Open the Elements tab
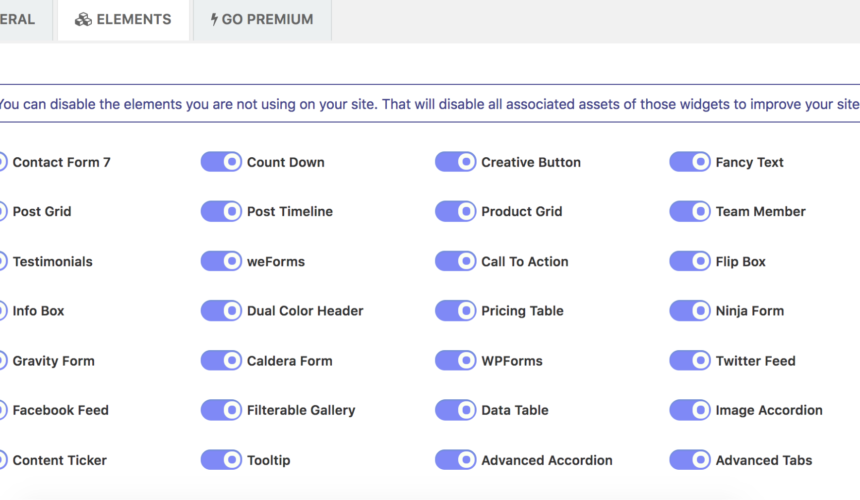The height and width of the screenshot is (500, 860). click(x=123, y=20)
